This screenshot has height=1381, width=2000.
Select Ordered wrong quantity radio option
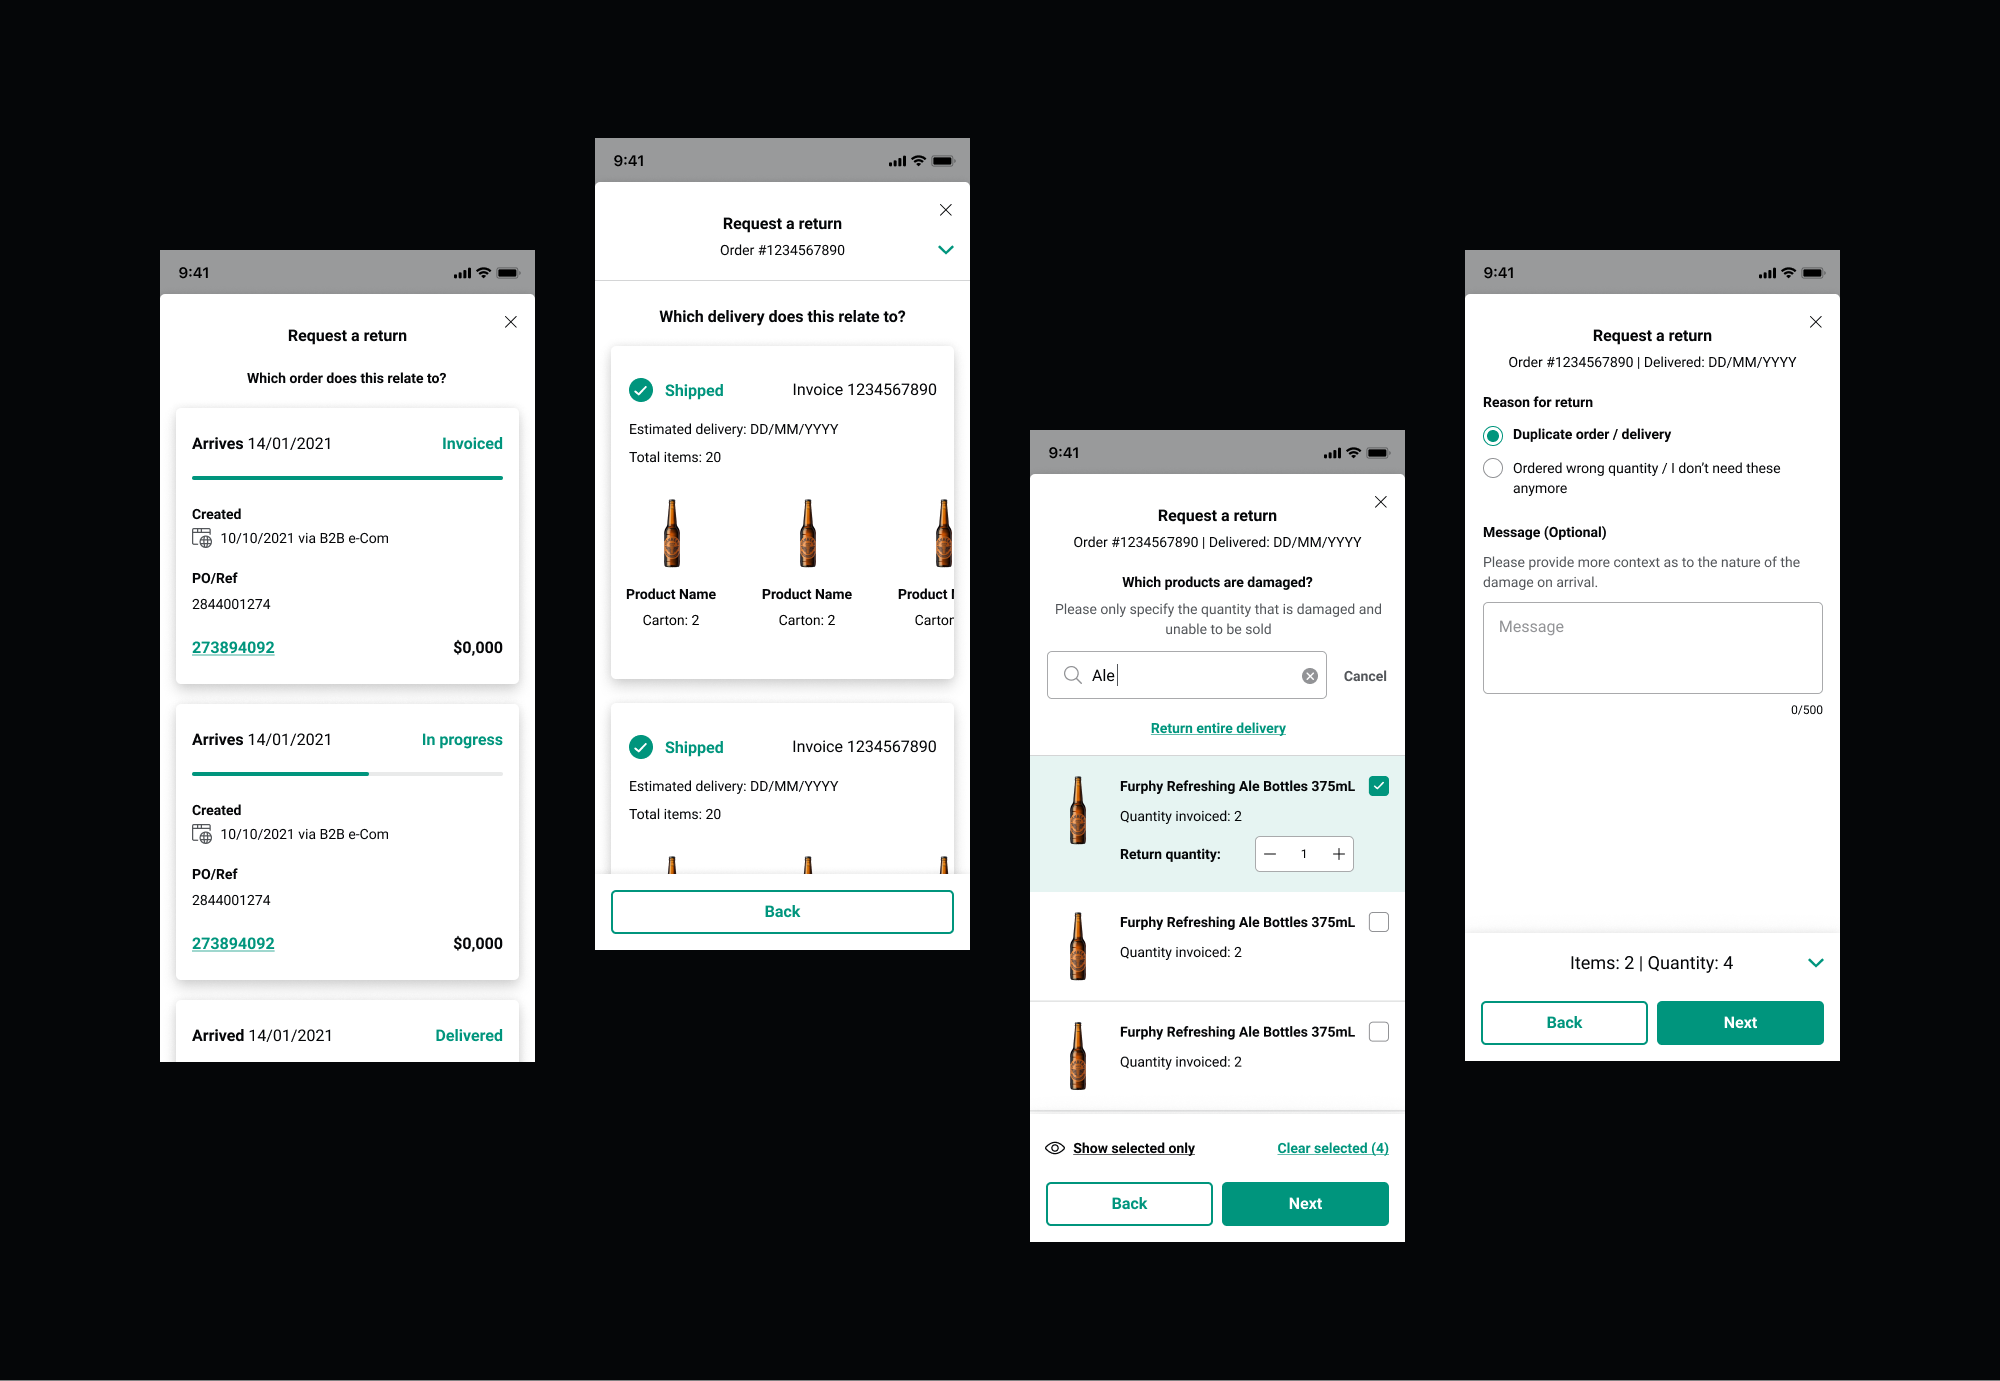(x=1493, y=468)
